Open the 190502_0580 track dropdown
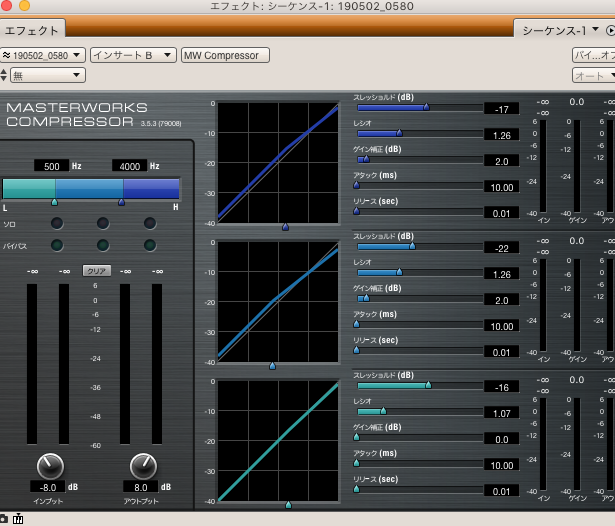This screenshot has width=615, height=526. pos(43,55)
